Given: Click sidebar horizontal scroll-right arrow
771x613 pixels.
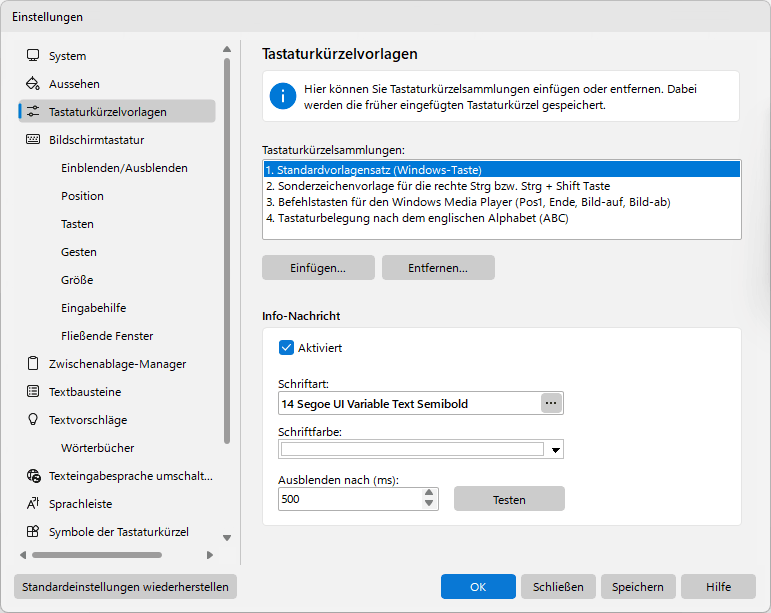Looking at the screenshot, I should (x=210, y=555).
